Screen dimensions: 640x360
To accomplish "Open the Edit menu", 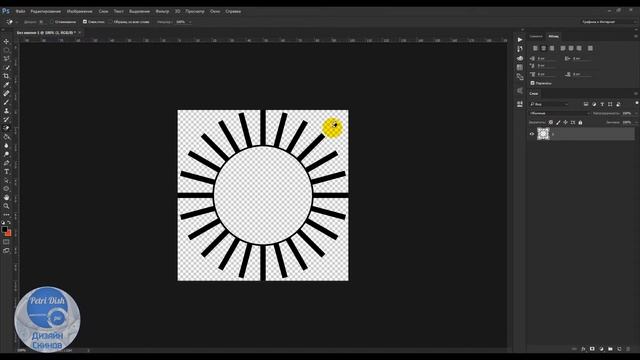I will click(46, 11).
